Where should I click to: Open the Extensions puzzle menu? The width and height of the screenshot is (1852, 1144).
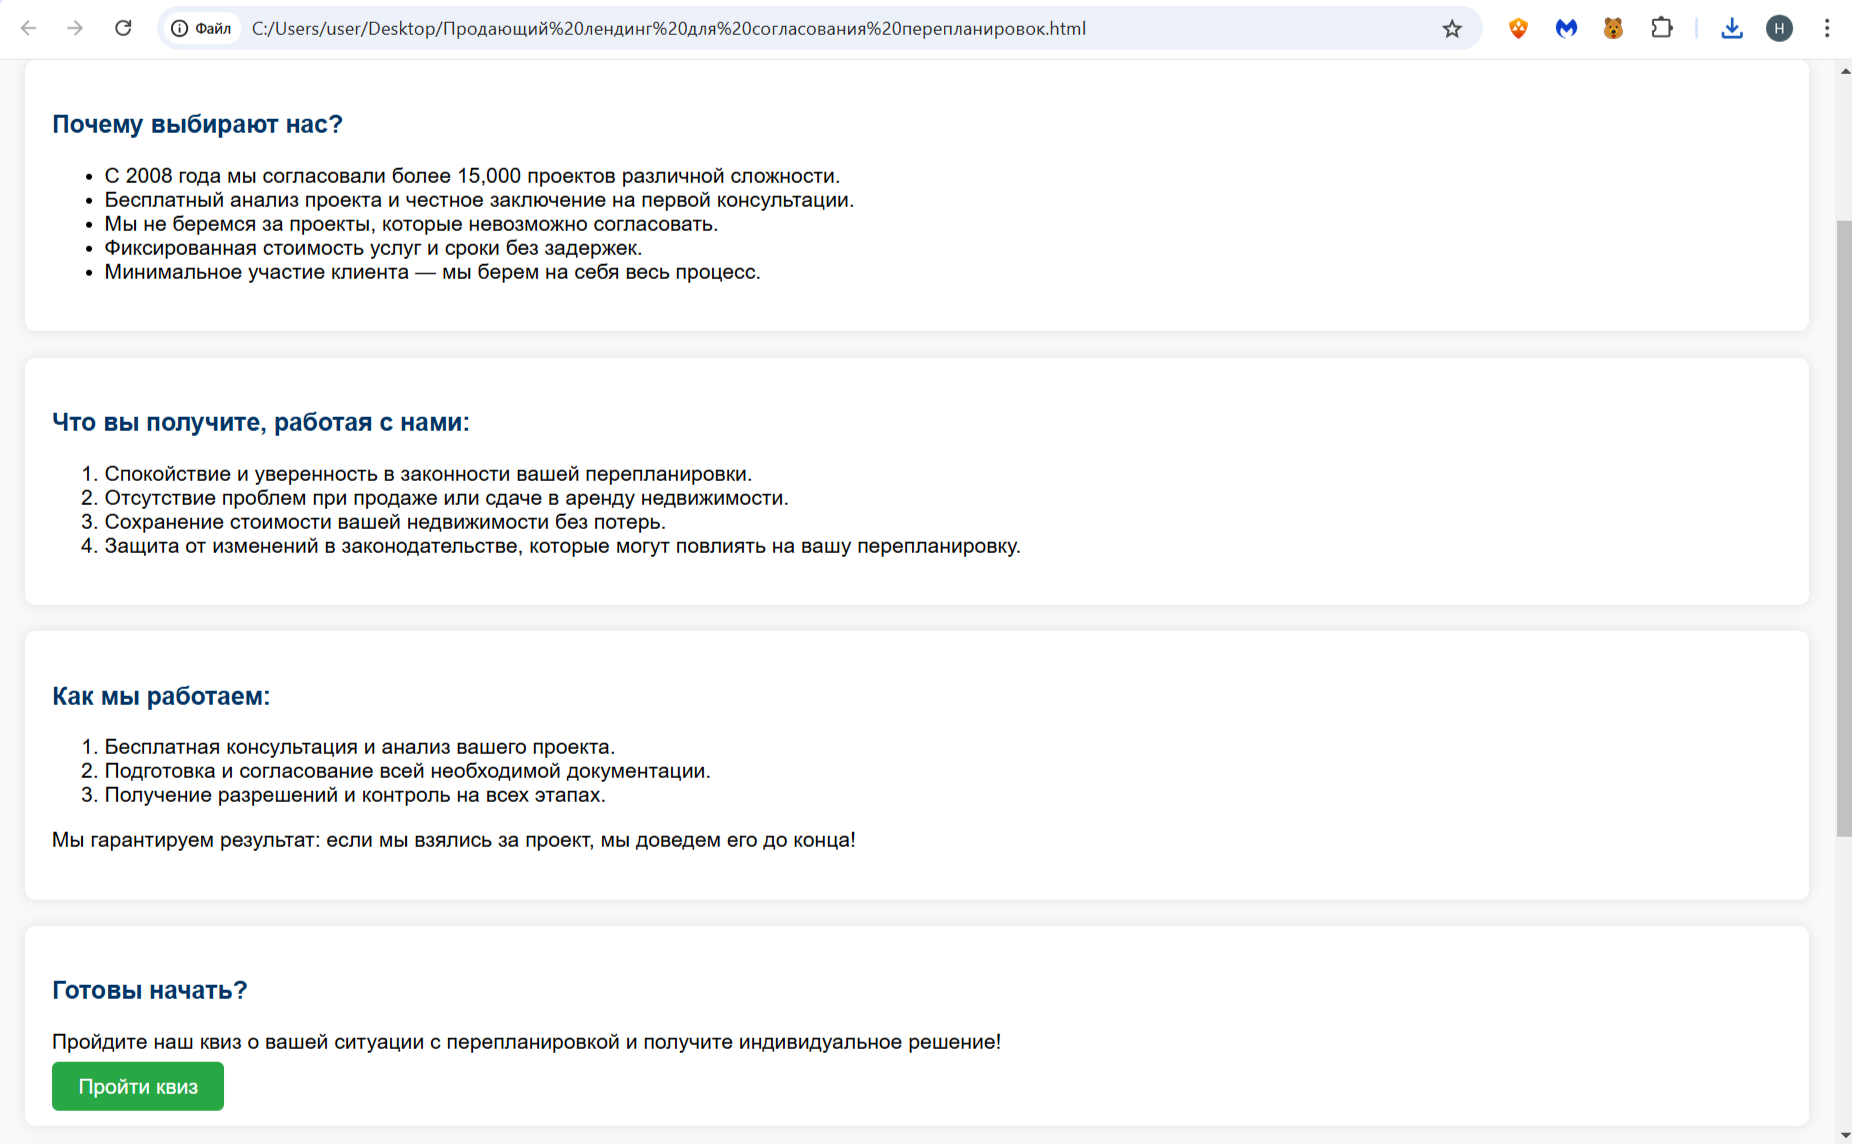click(1661, 29)
